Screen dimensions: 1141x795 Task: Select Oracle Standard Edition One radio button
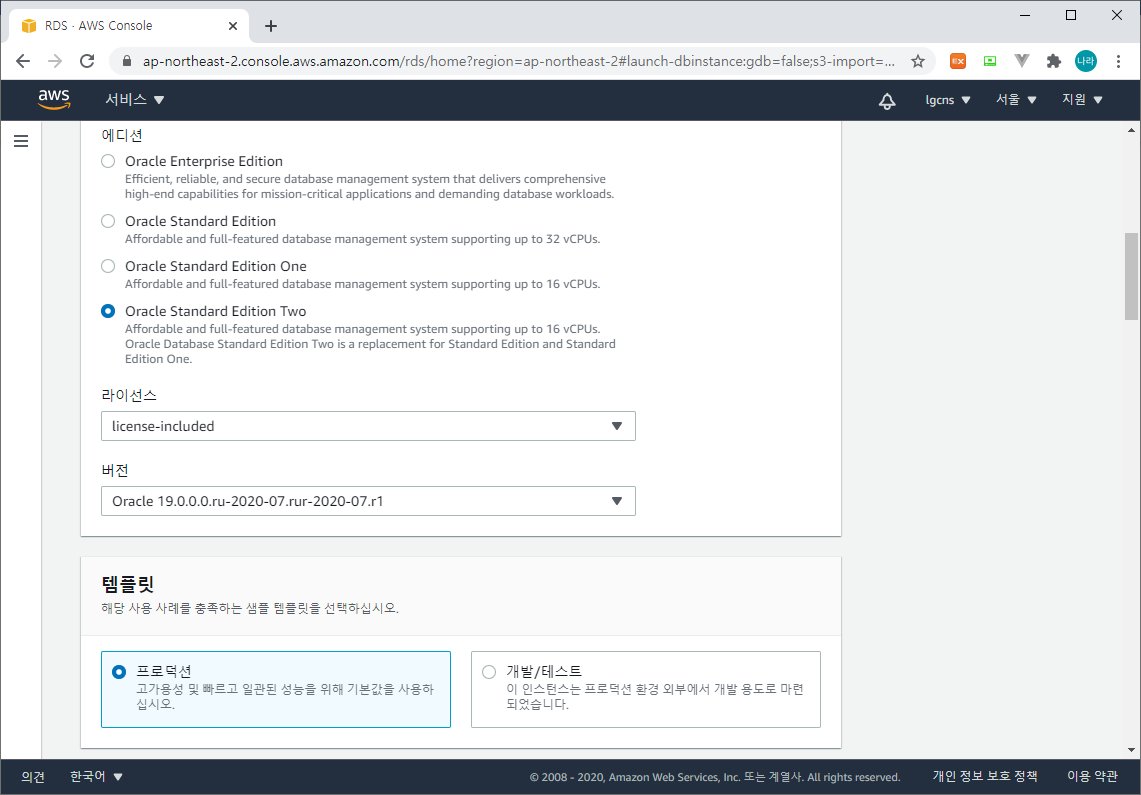(108, 266)
